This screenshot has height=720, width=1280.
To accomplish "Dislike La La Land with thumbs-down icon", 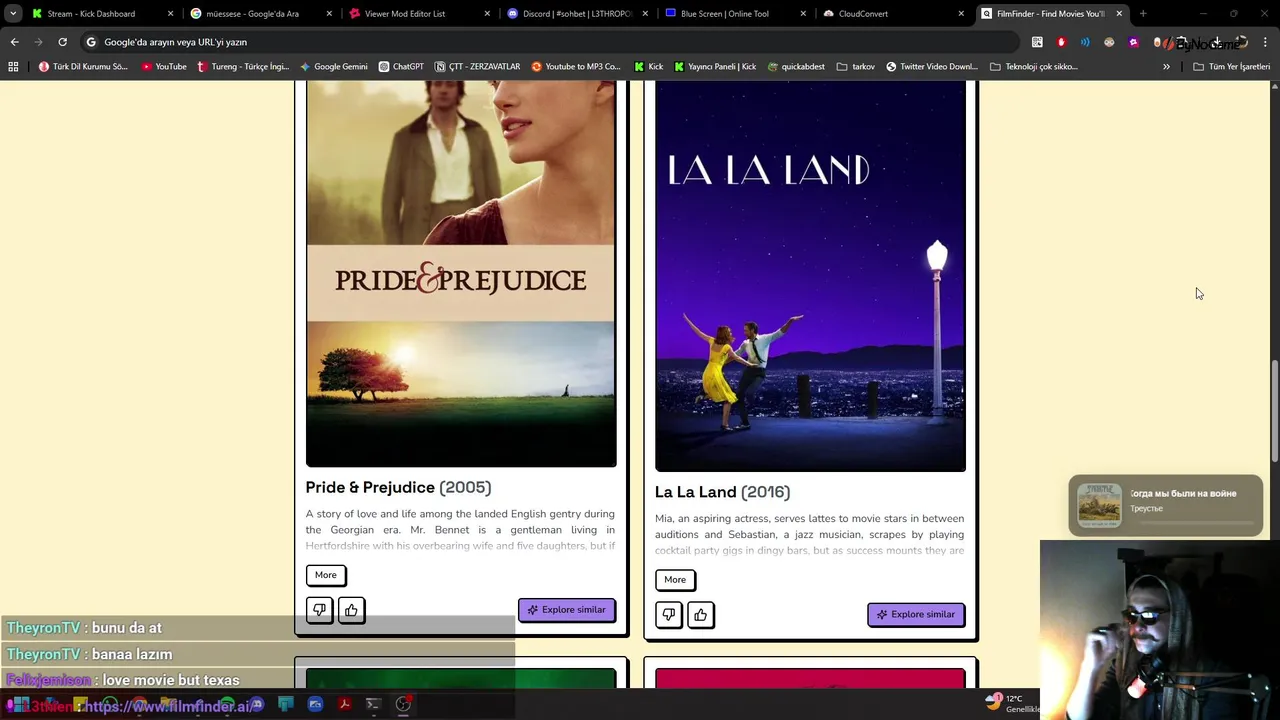I will [x=669, y=615].
